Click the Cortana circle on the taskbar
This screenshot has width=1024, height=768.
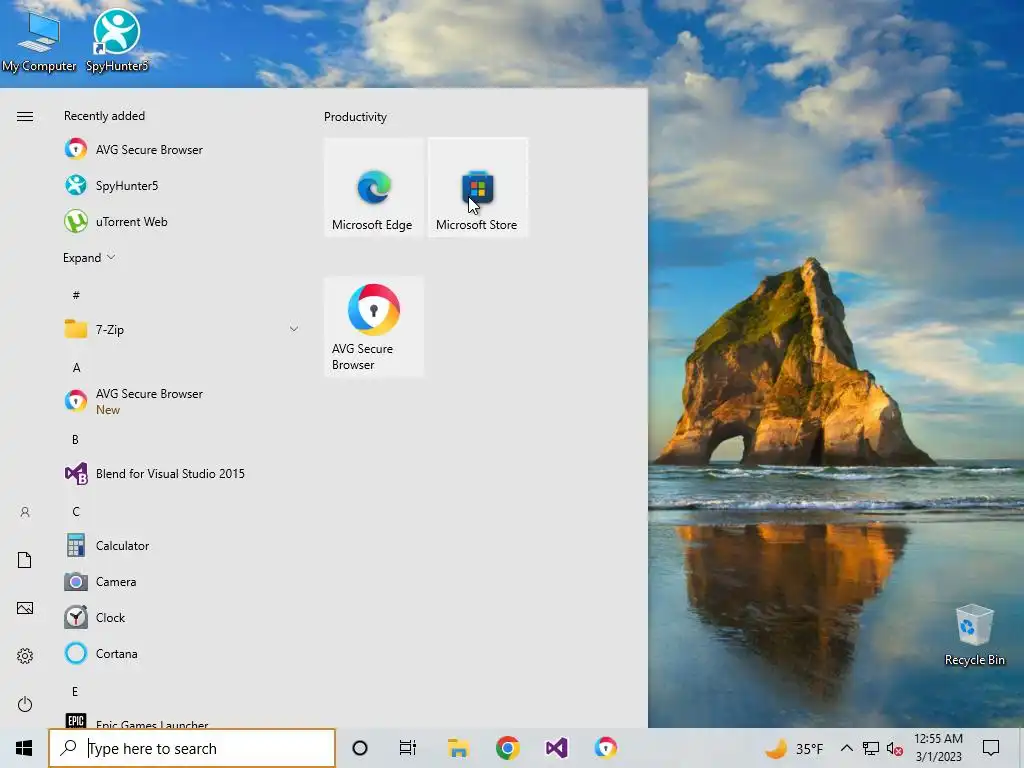tap(360, 748)
